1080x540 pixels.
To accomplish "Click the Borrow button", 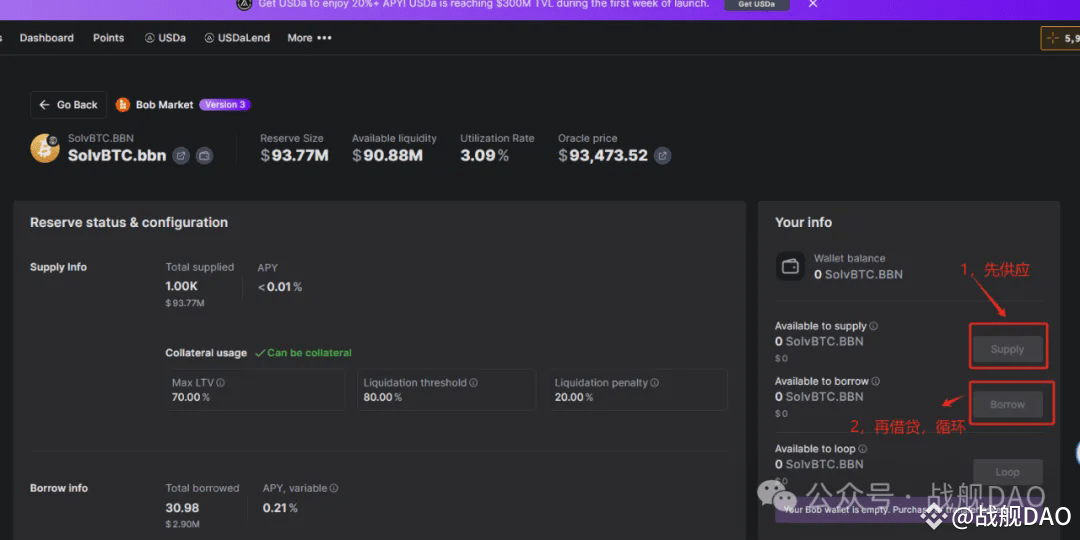I will 1008,404.
